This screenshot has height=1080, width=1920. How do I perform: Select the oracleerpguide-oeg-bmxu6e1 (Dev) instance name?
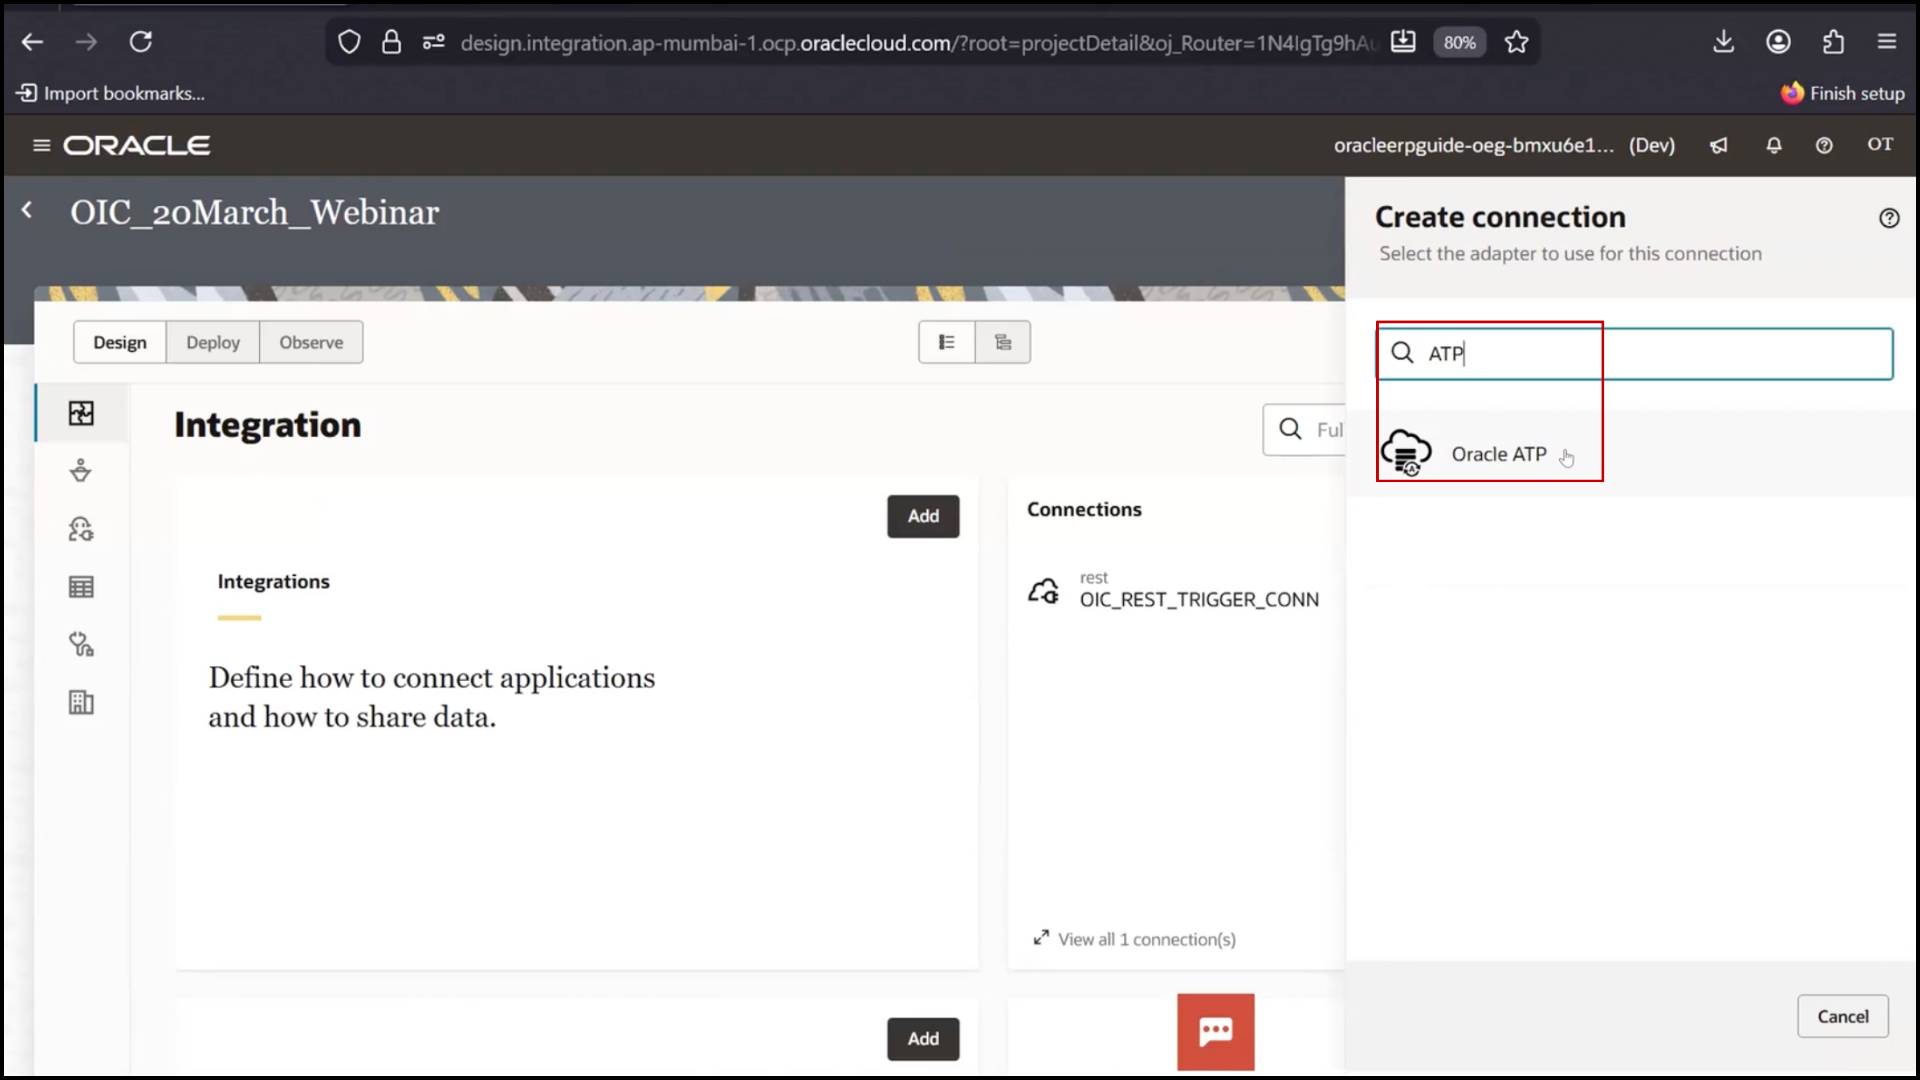click(x=1504, y=145)
